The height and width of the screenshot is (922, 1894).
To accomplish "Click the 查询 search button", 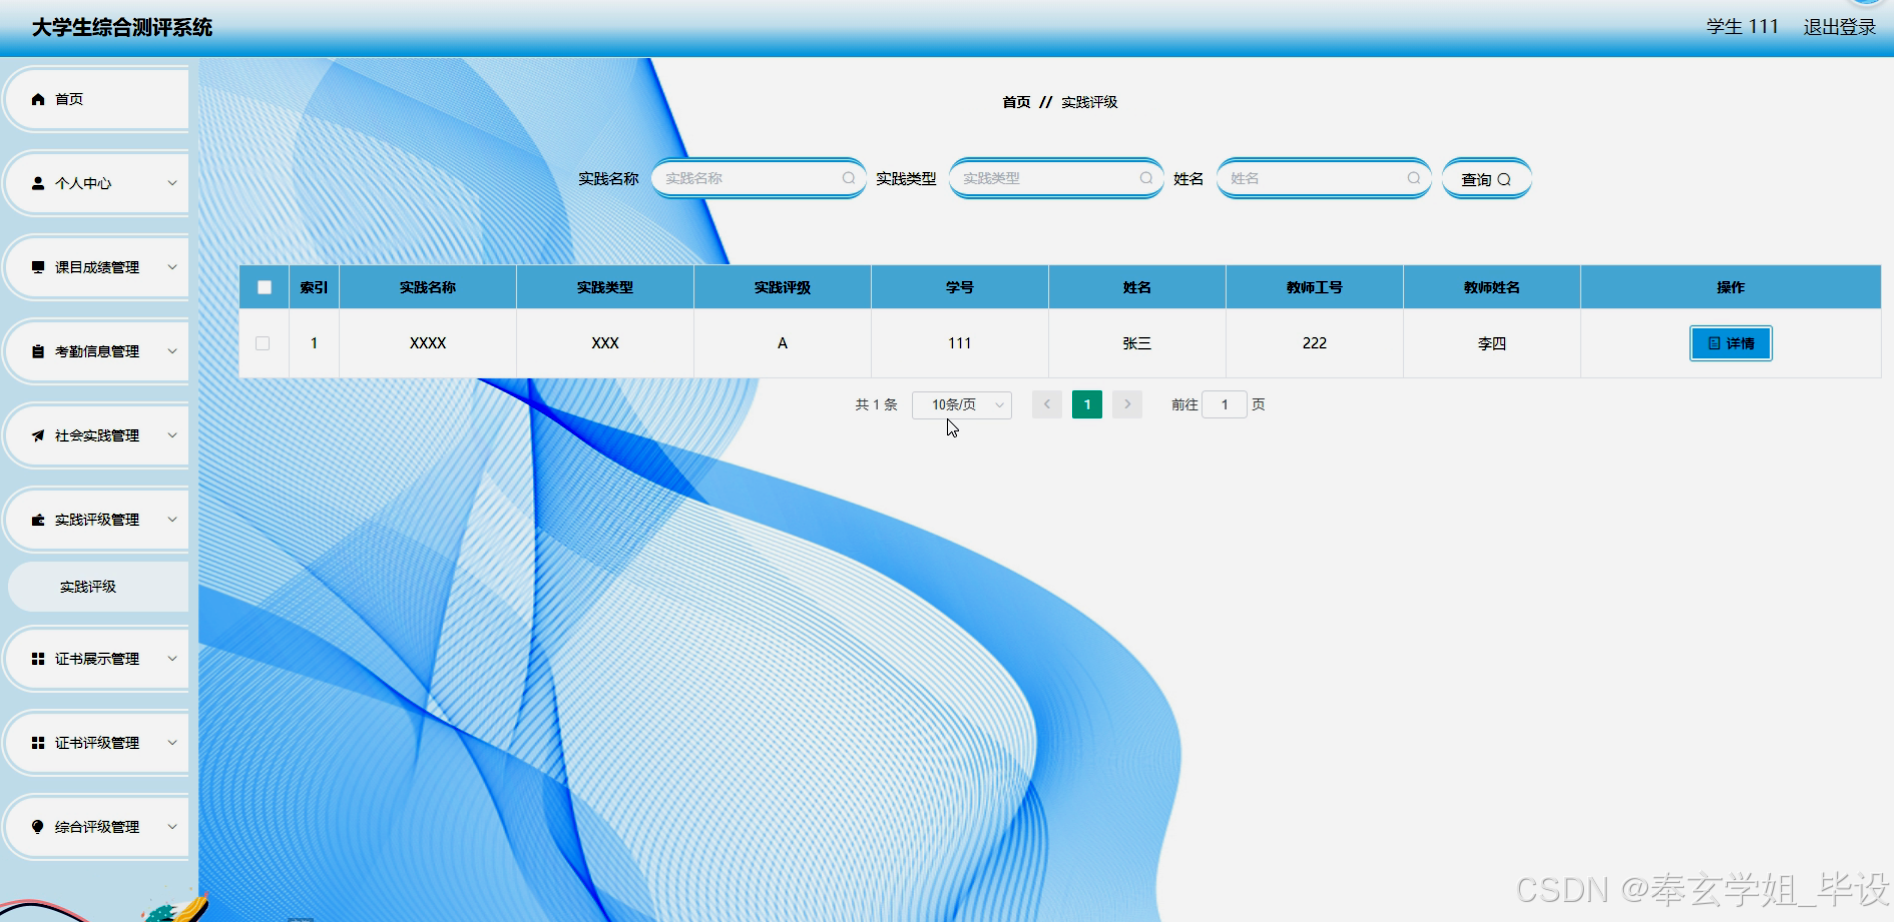I will [1486, 179].
